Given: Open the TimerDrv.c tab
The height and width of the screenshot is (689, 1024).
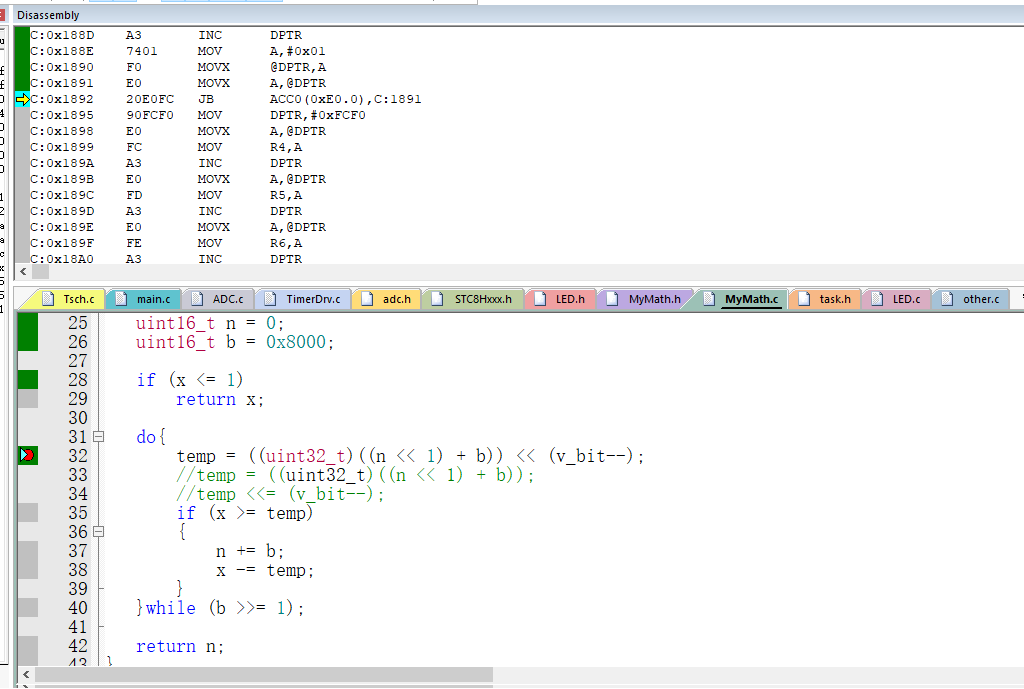Looking at the screenshot, I should point(303,299).
